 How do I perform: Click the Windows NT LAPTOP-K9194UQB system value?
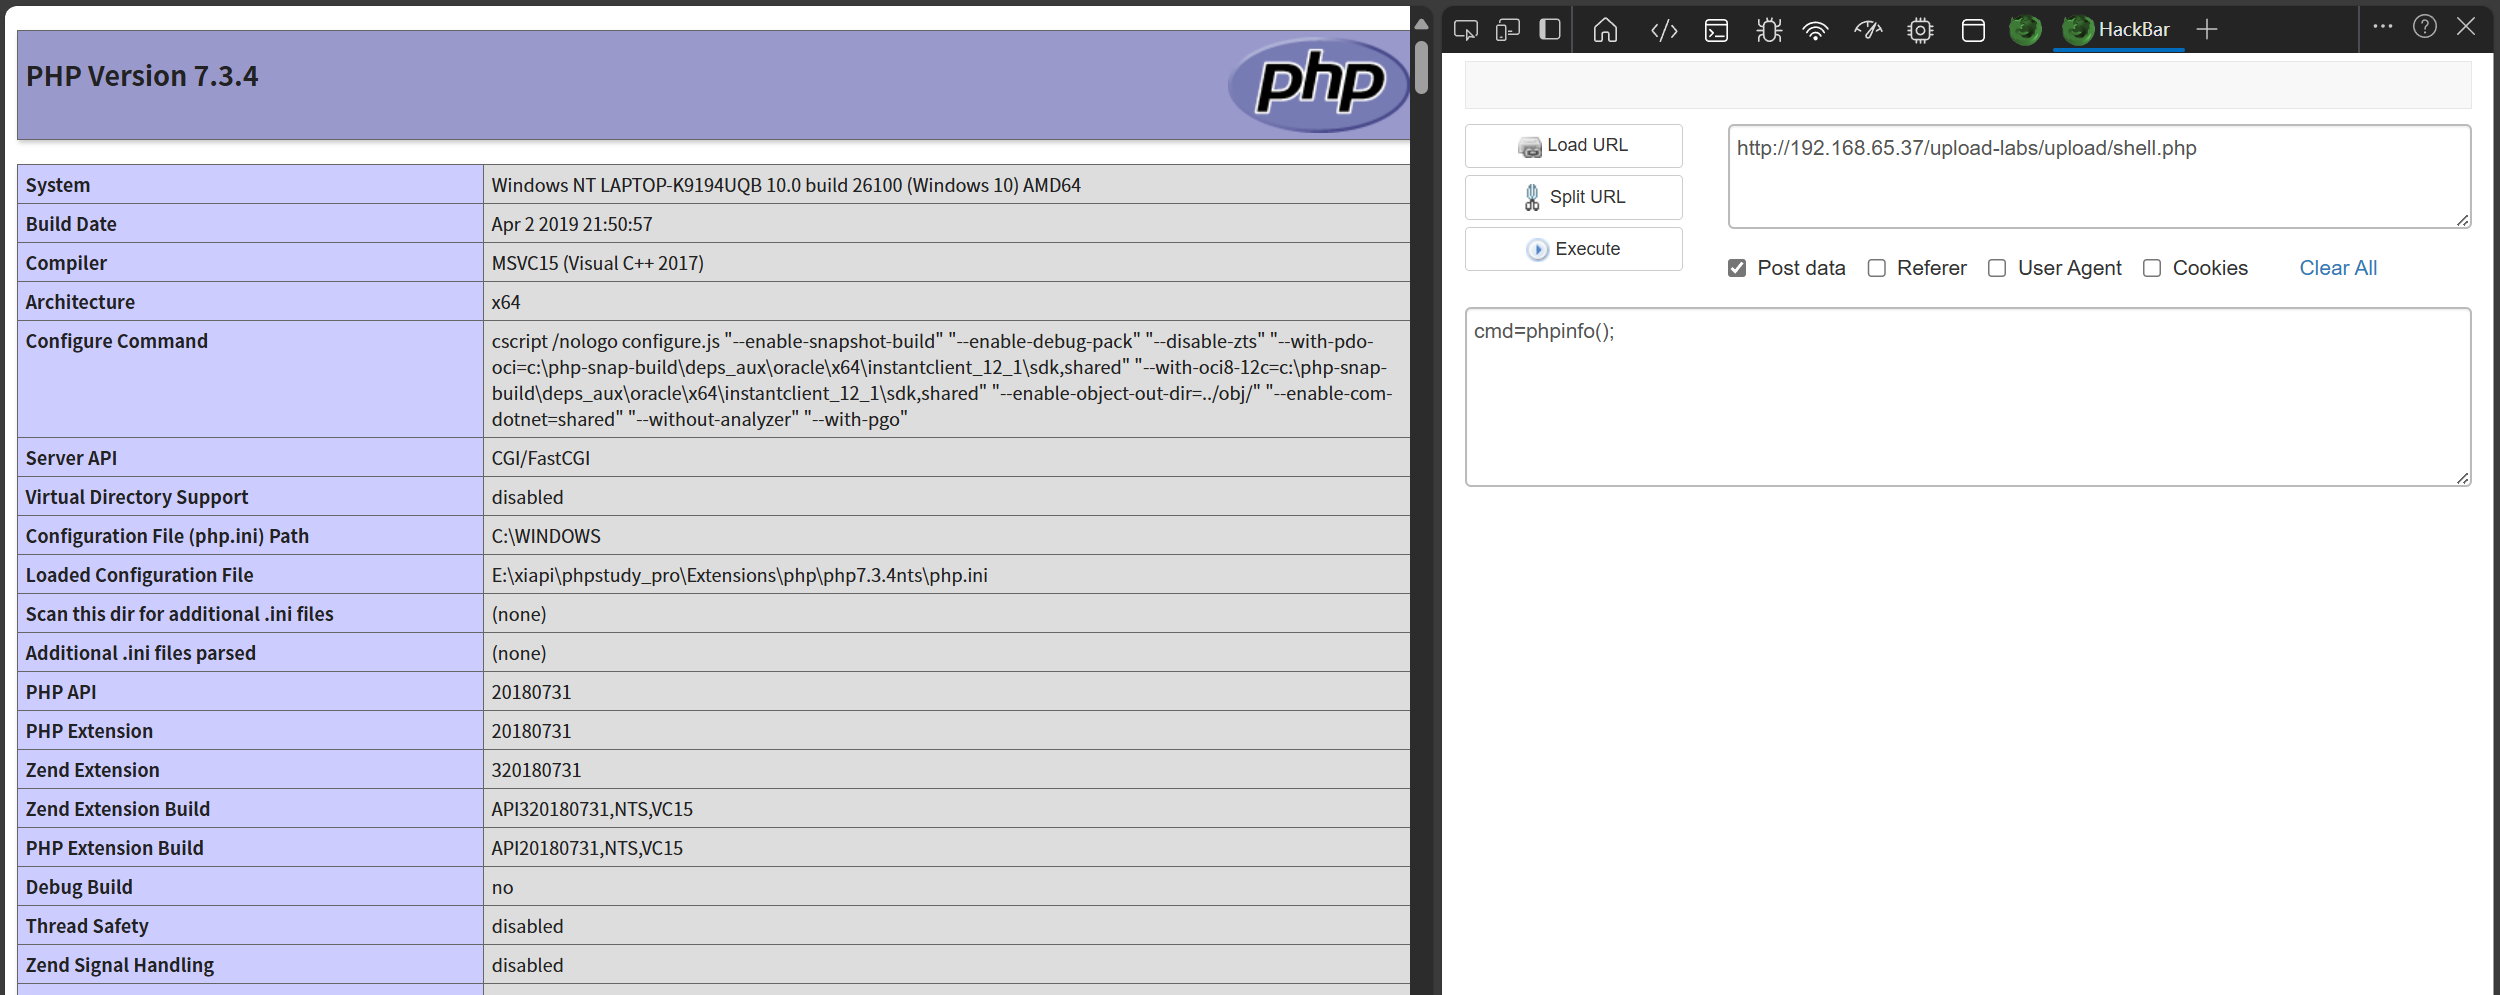pyautogui.click(x=786, y=185)
